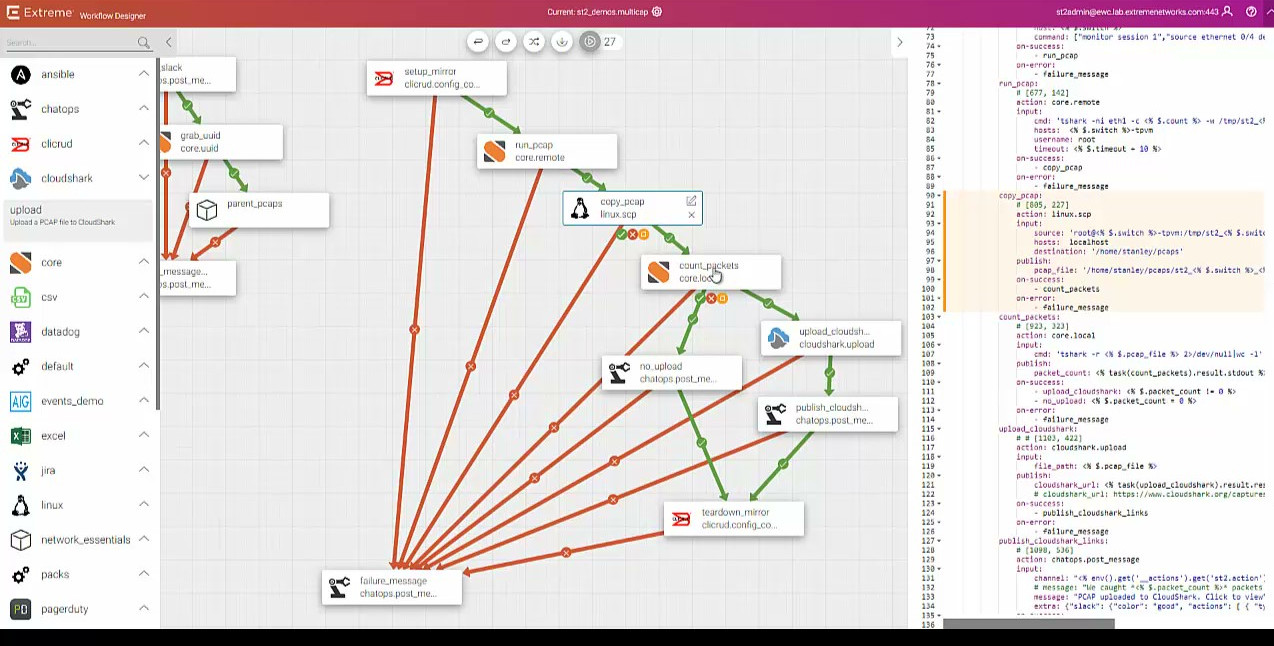
Task: Click the events_demo pack icon
Action: tap(20, 401)
